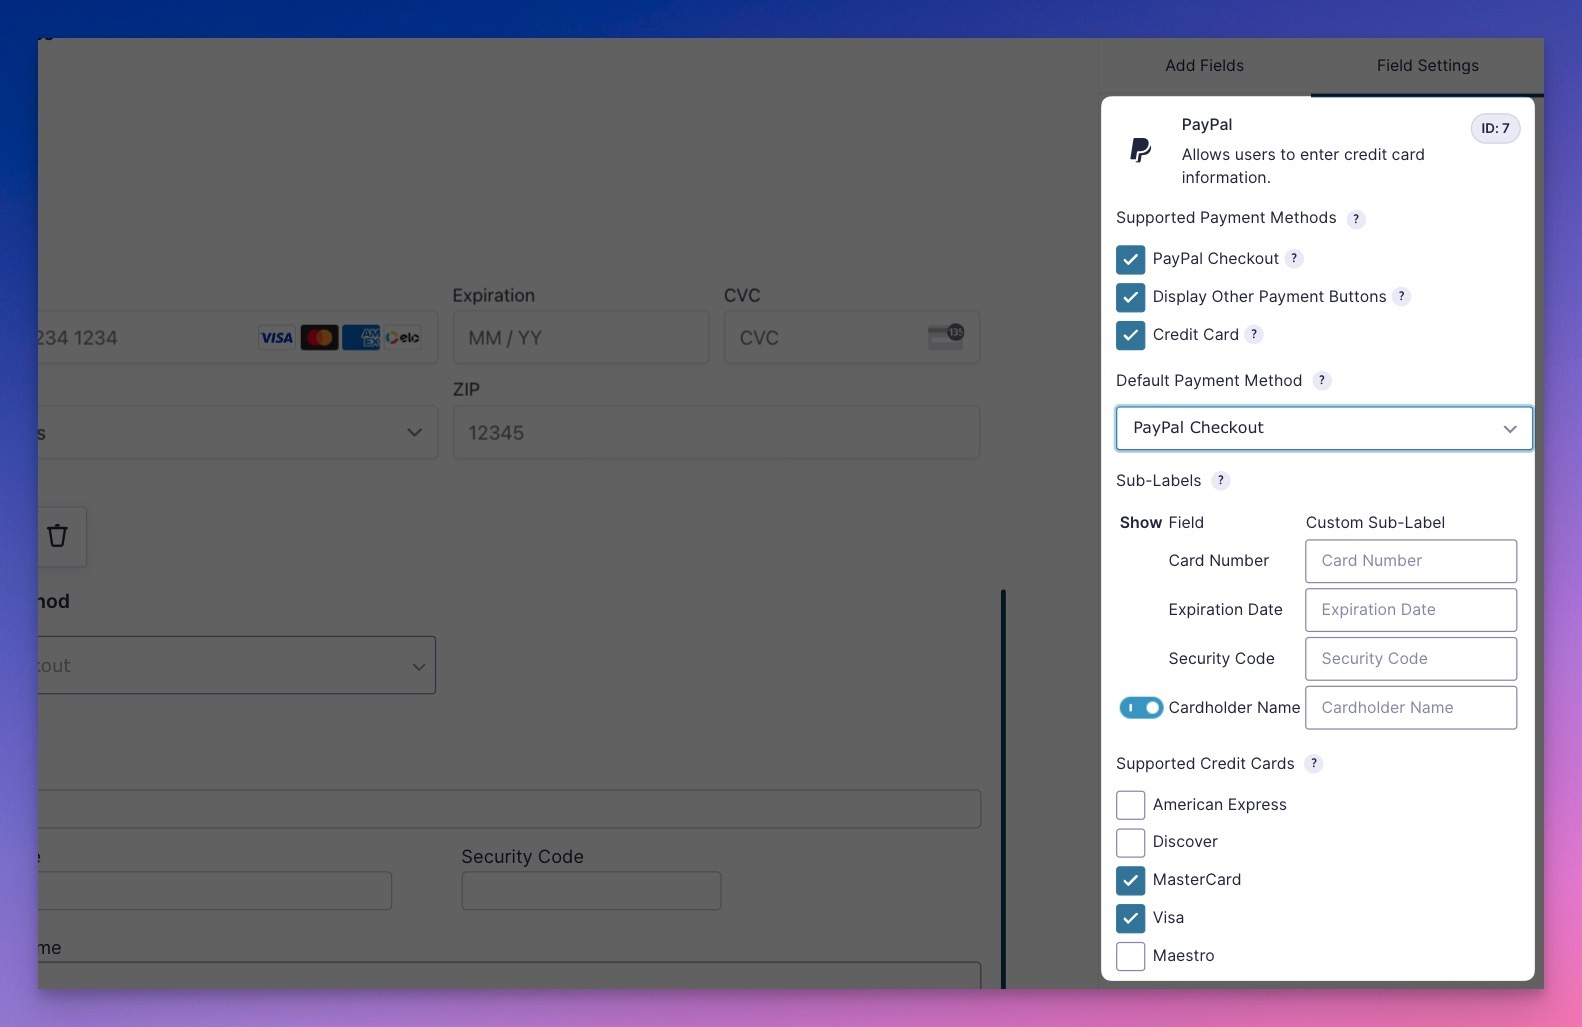Open help for Default Payment Method

1322,380
